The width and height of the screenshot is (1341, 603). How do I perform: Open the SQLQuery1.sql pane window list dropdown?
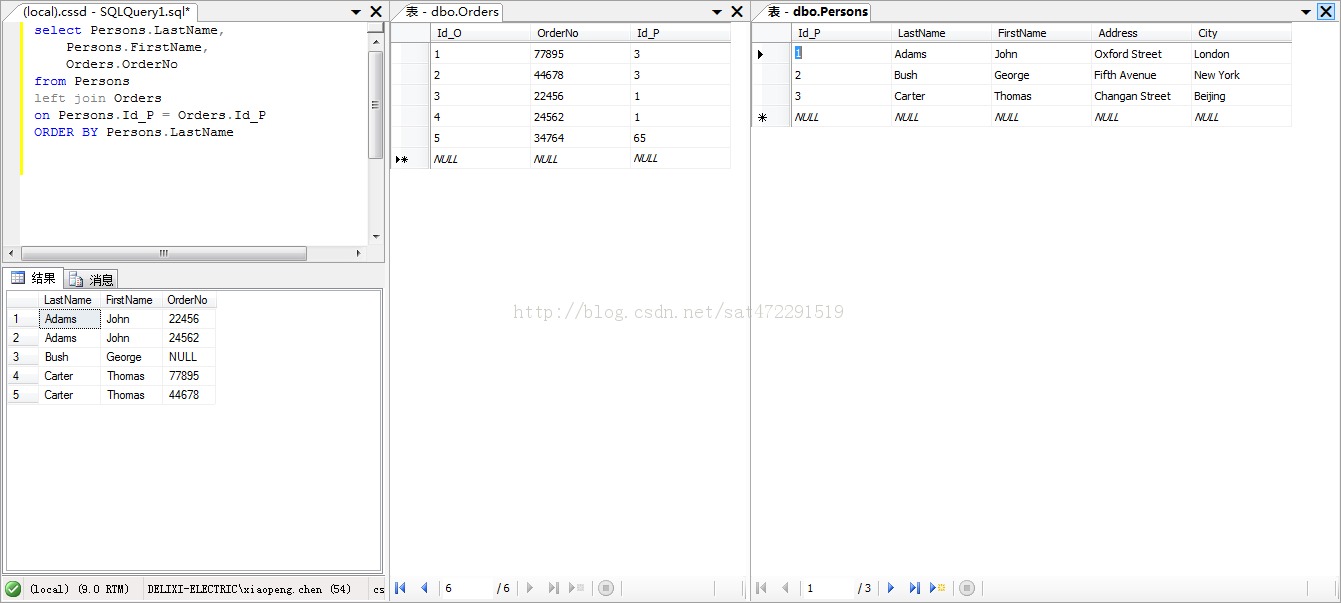click(x=357, y=12)
